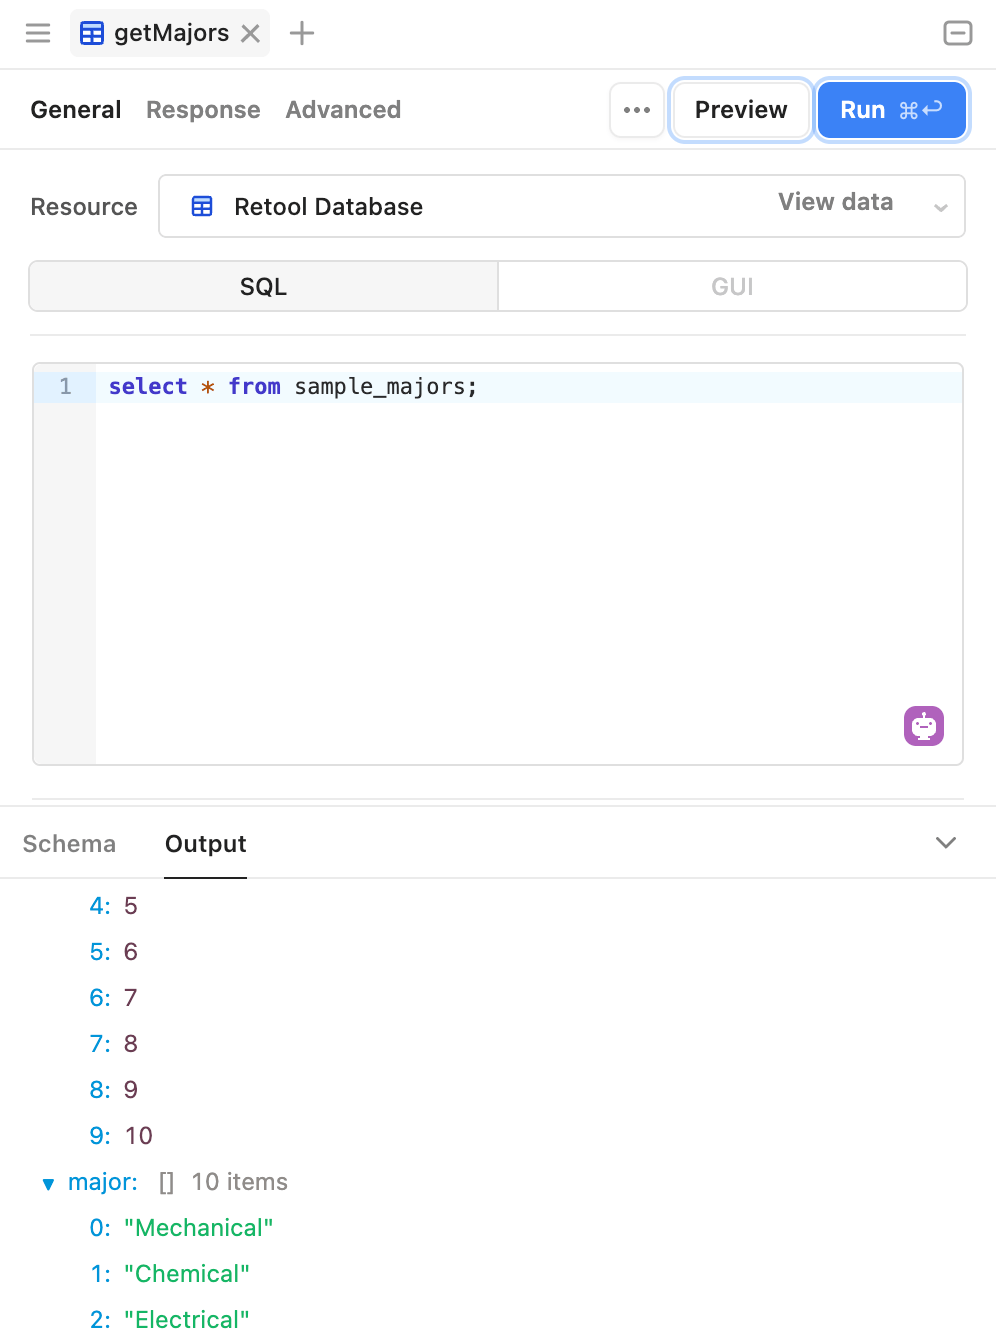Collapse the output panel chevron
The image size is (996, 1336).
pos(946,843)
